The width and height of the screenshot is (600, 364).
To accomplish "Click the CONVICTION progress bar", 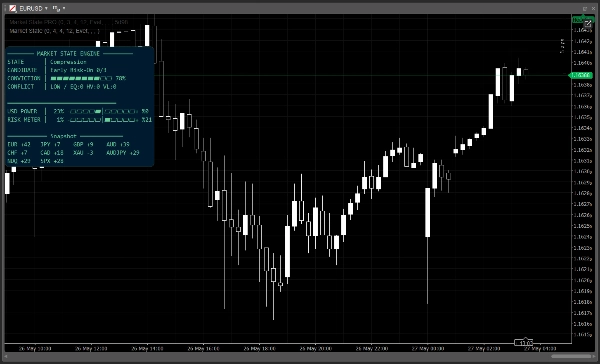I will (81, 78).
